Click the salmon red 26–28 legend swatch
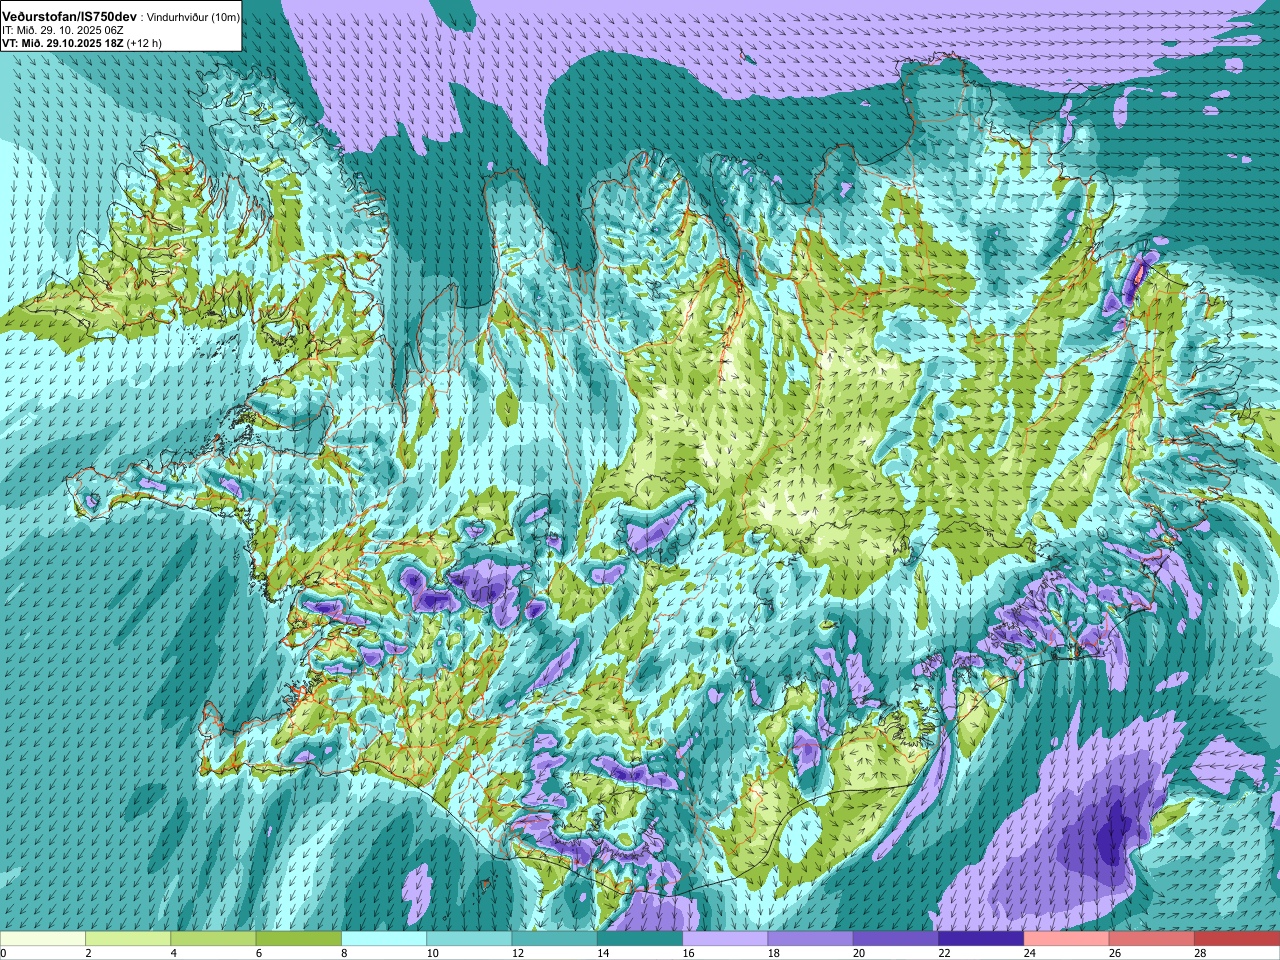Viewport: 1280px width, 960px height. [x=1152, y=939]
